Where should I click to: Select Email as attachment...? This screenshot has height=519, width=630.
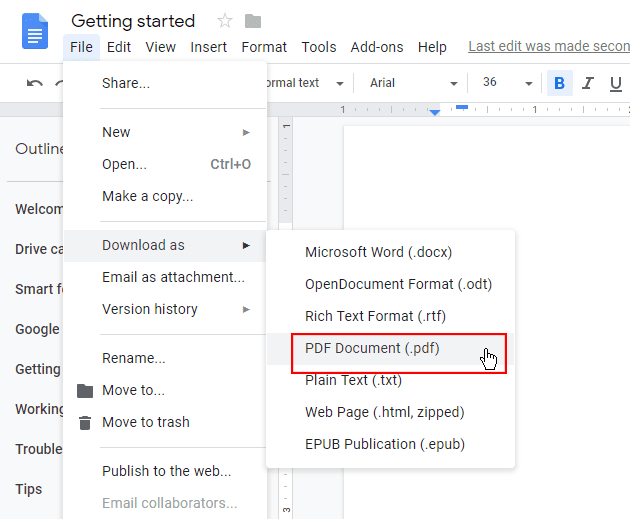point(164,277)
